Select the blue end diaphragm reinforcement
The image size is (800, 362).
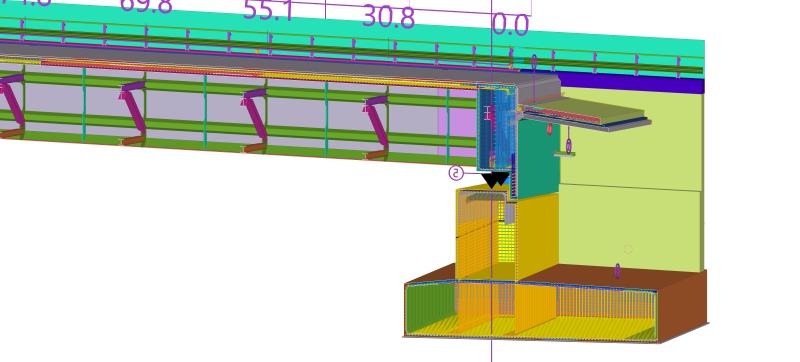(496, 127)
